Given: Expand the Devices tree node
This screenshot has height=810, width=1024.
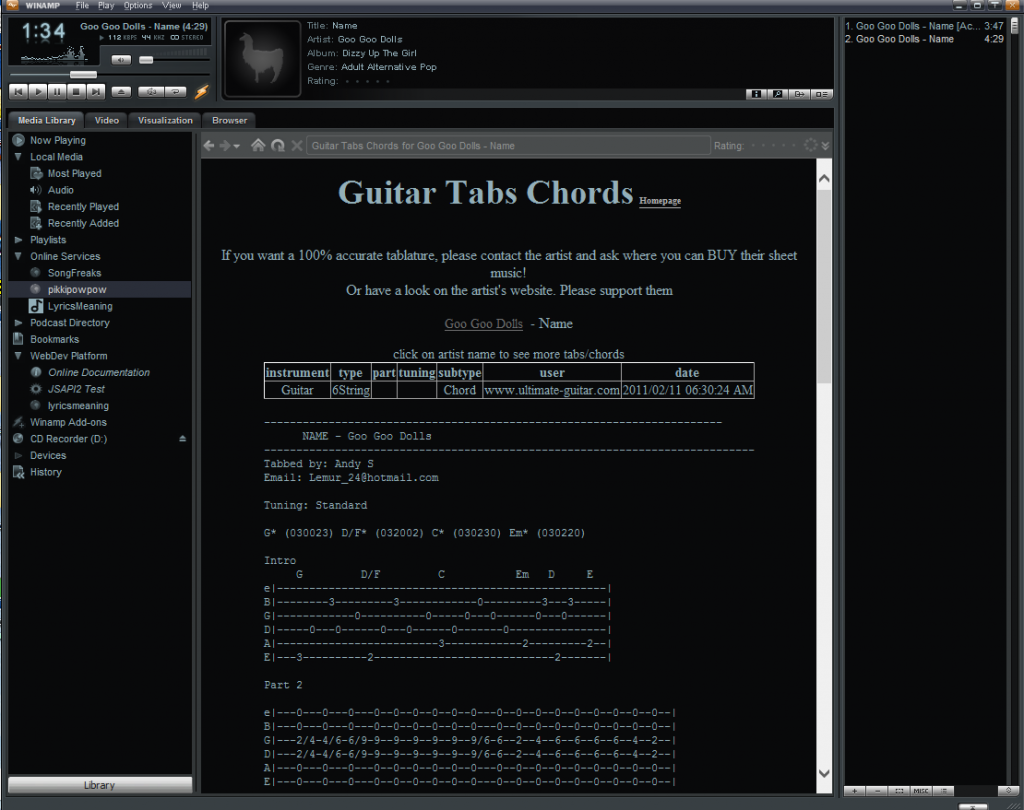Looking at the screenshot, I should point(18,455).
